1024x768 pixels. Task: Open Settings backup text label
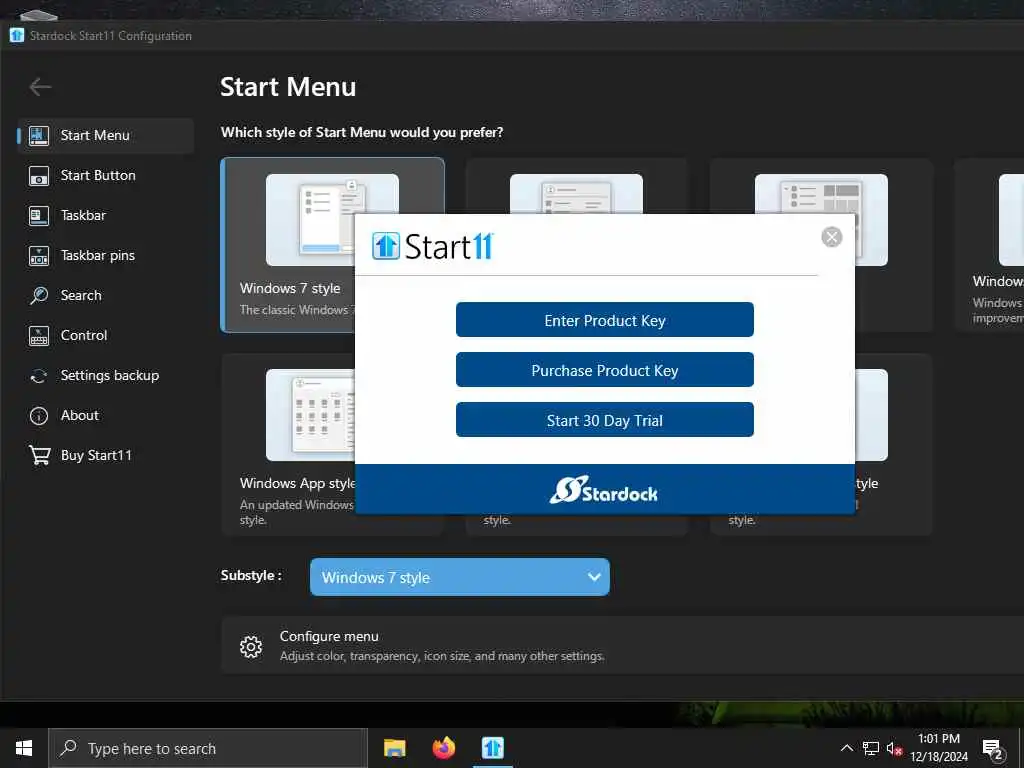[x=110, y=376]
